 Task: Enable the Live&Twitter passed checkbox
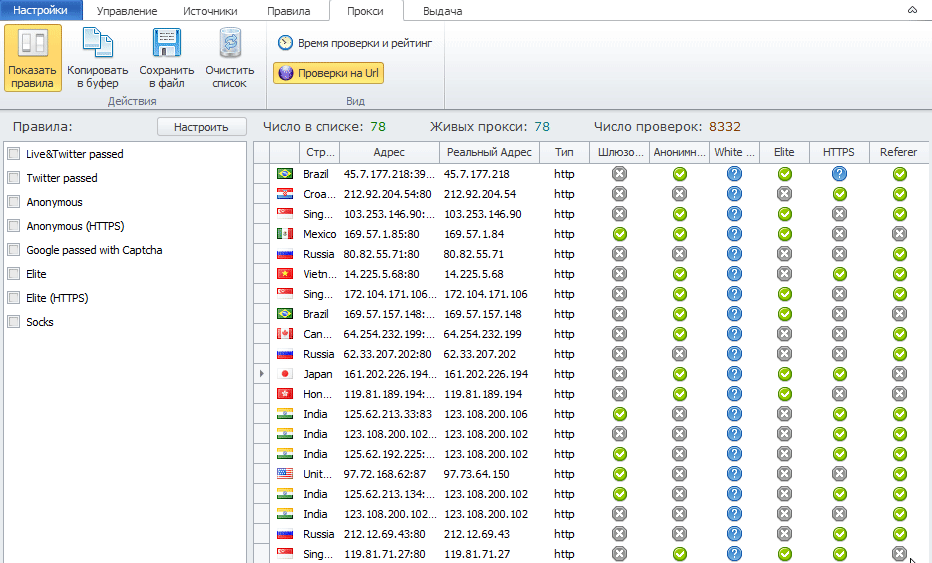[x=14, y=154]
